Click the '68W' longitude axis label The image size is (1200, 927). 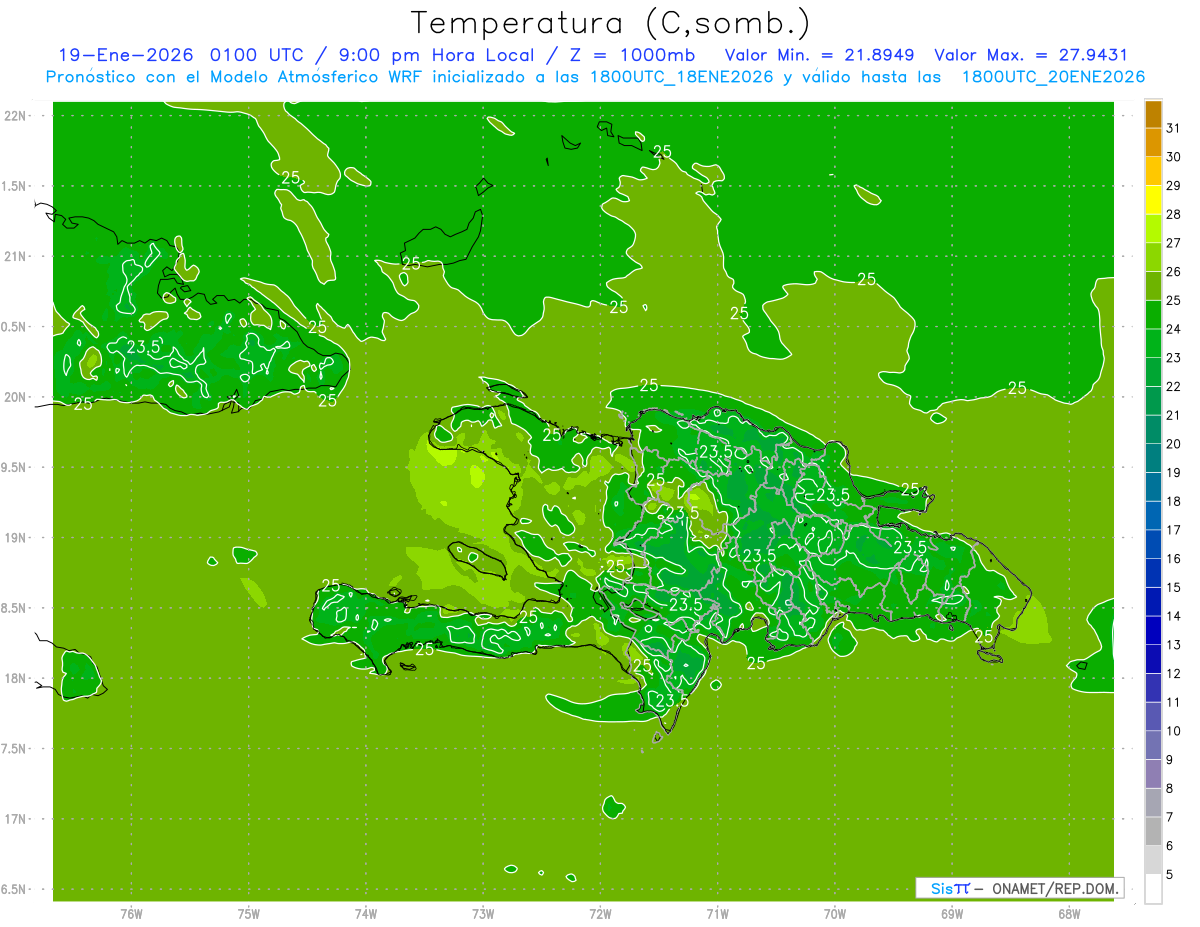click(x=1069, y=914)
